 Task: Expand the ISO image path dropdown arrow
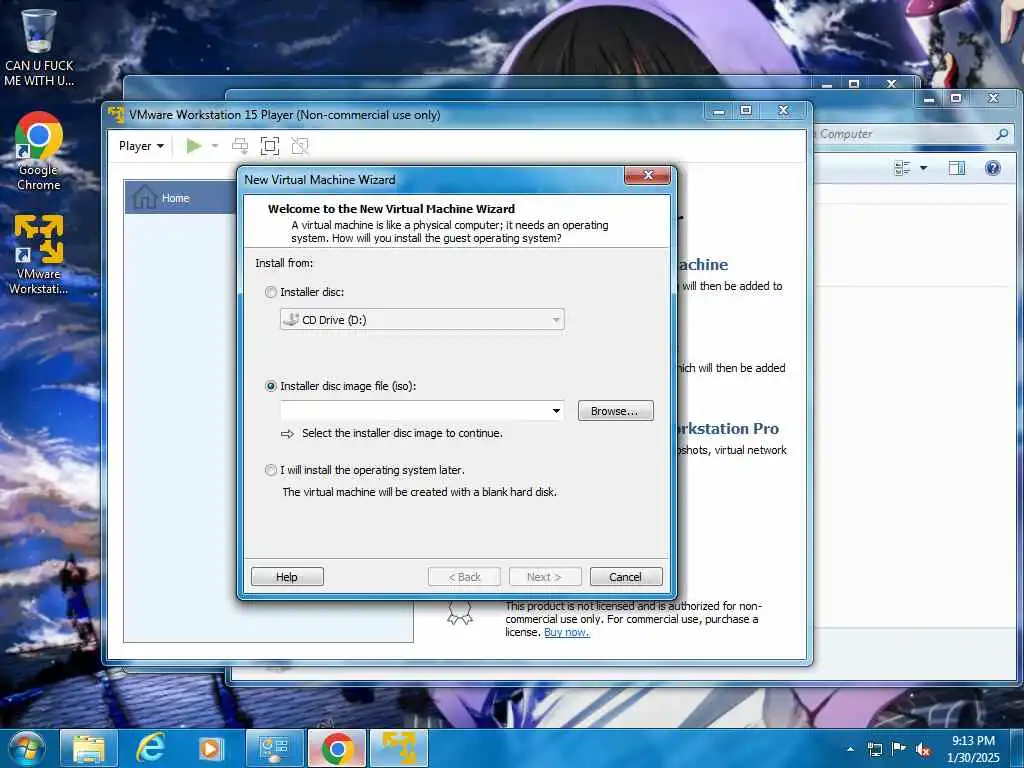click(x=556, y=411)
